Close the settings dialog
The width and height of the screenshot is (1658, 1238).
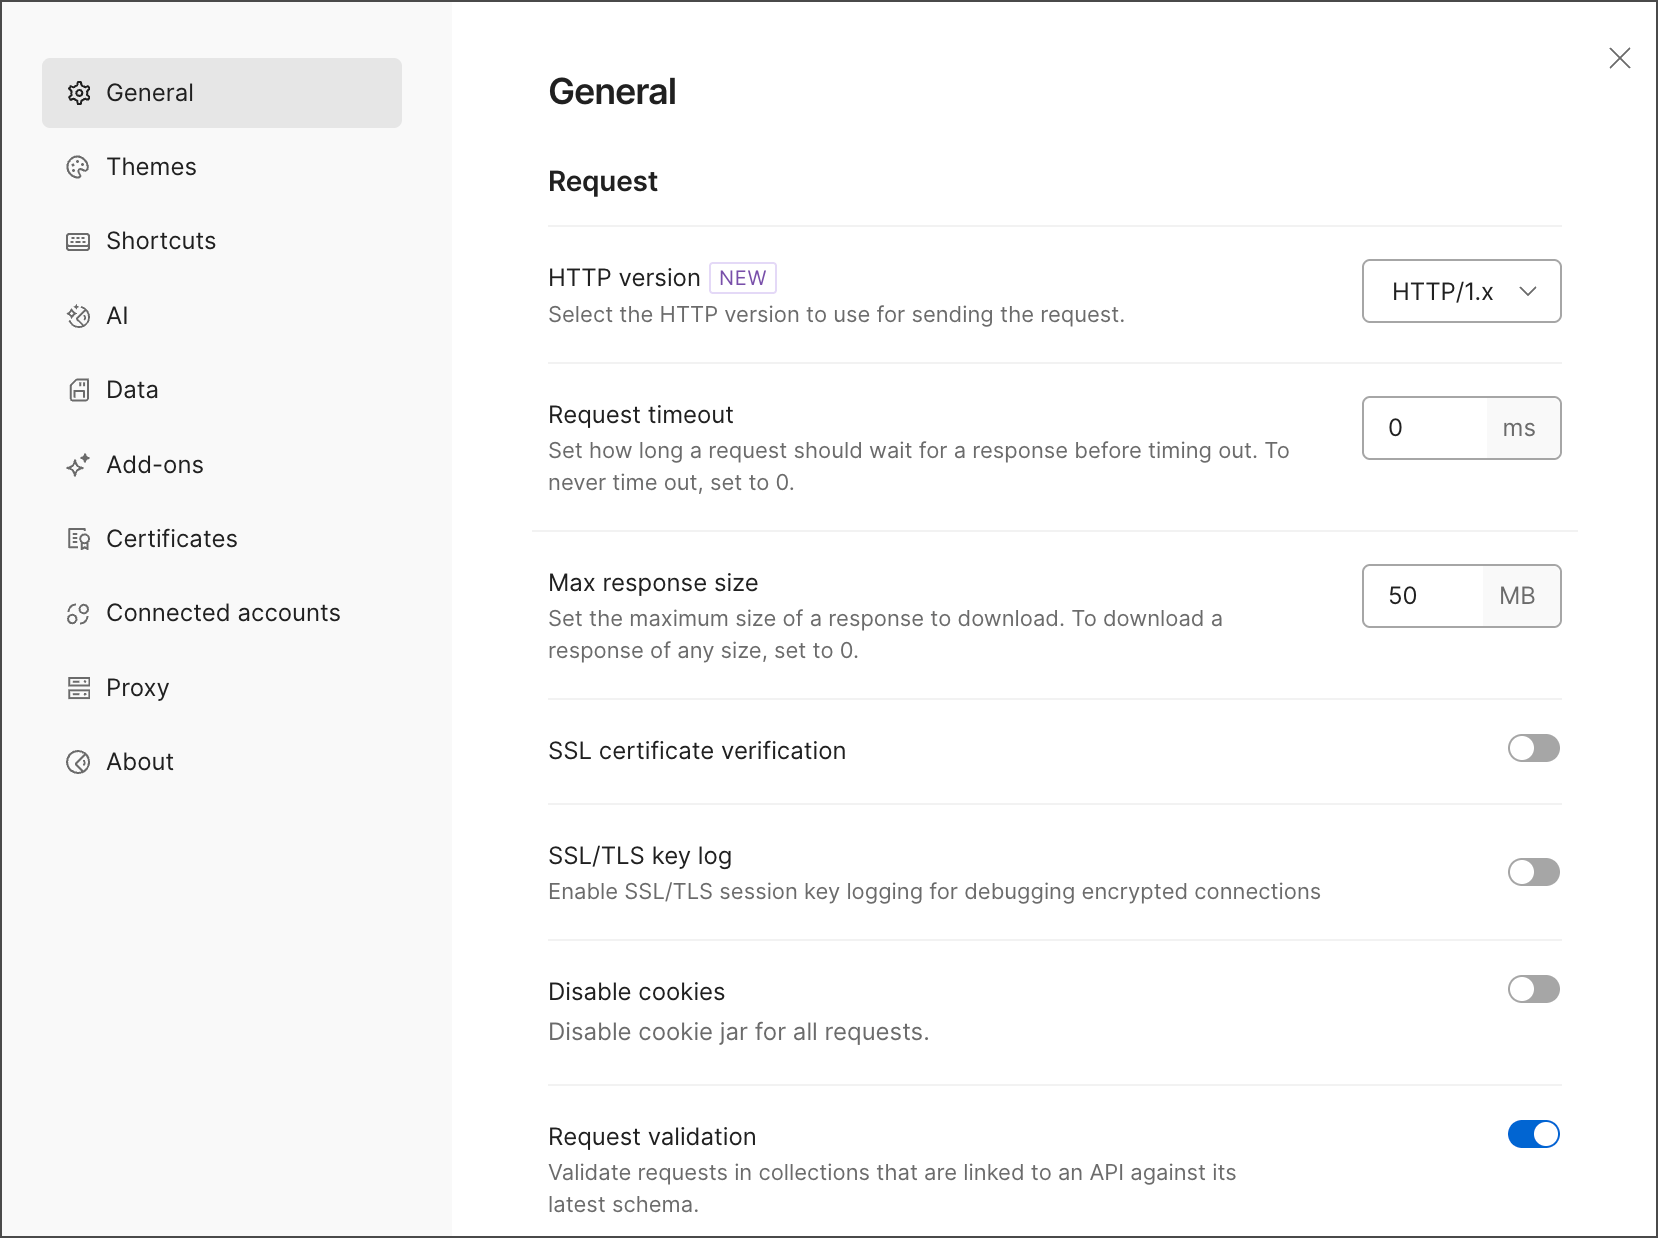tap(1620, 58)
